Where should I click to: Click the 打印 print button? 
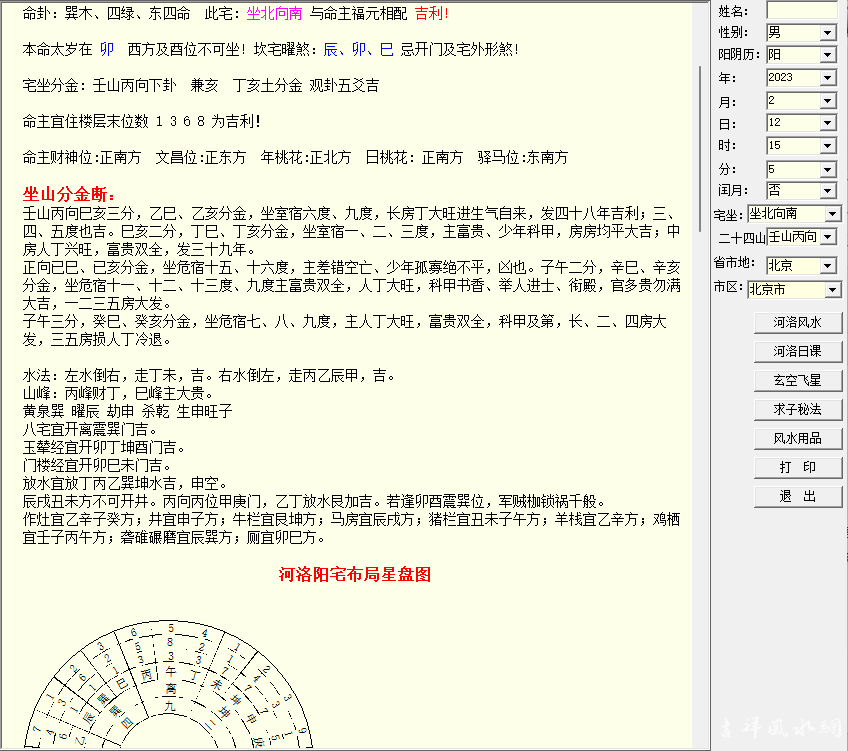(798, 467)
